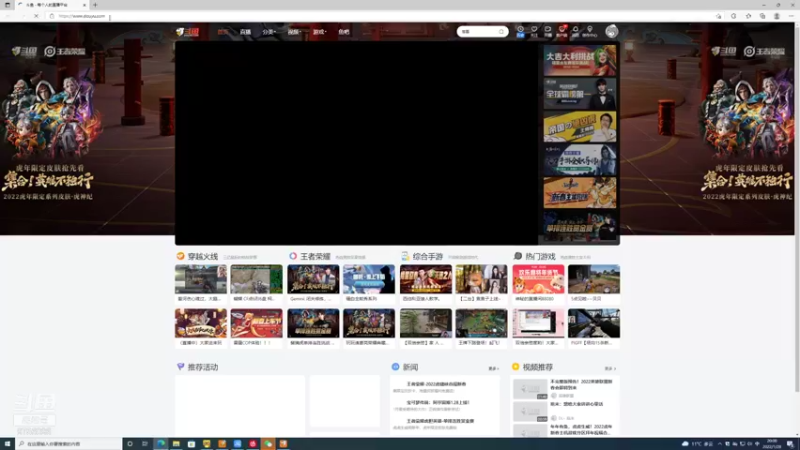This screenshot has width=800, height=450.
Task: Open the 鱼吧 nav item
Action: click(x=344, y=32)
